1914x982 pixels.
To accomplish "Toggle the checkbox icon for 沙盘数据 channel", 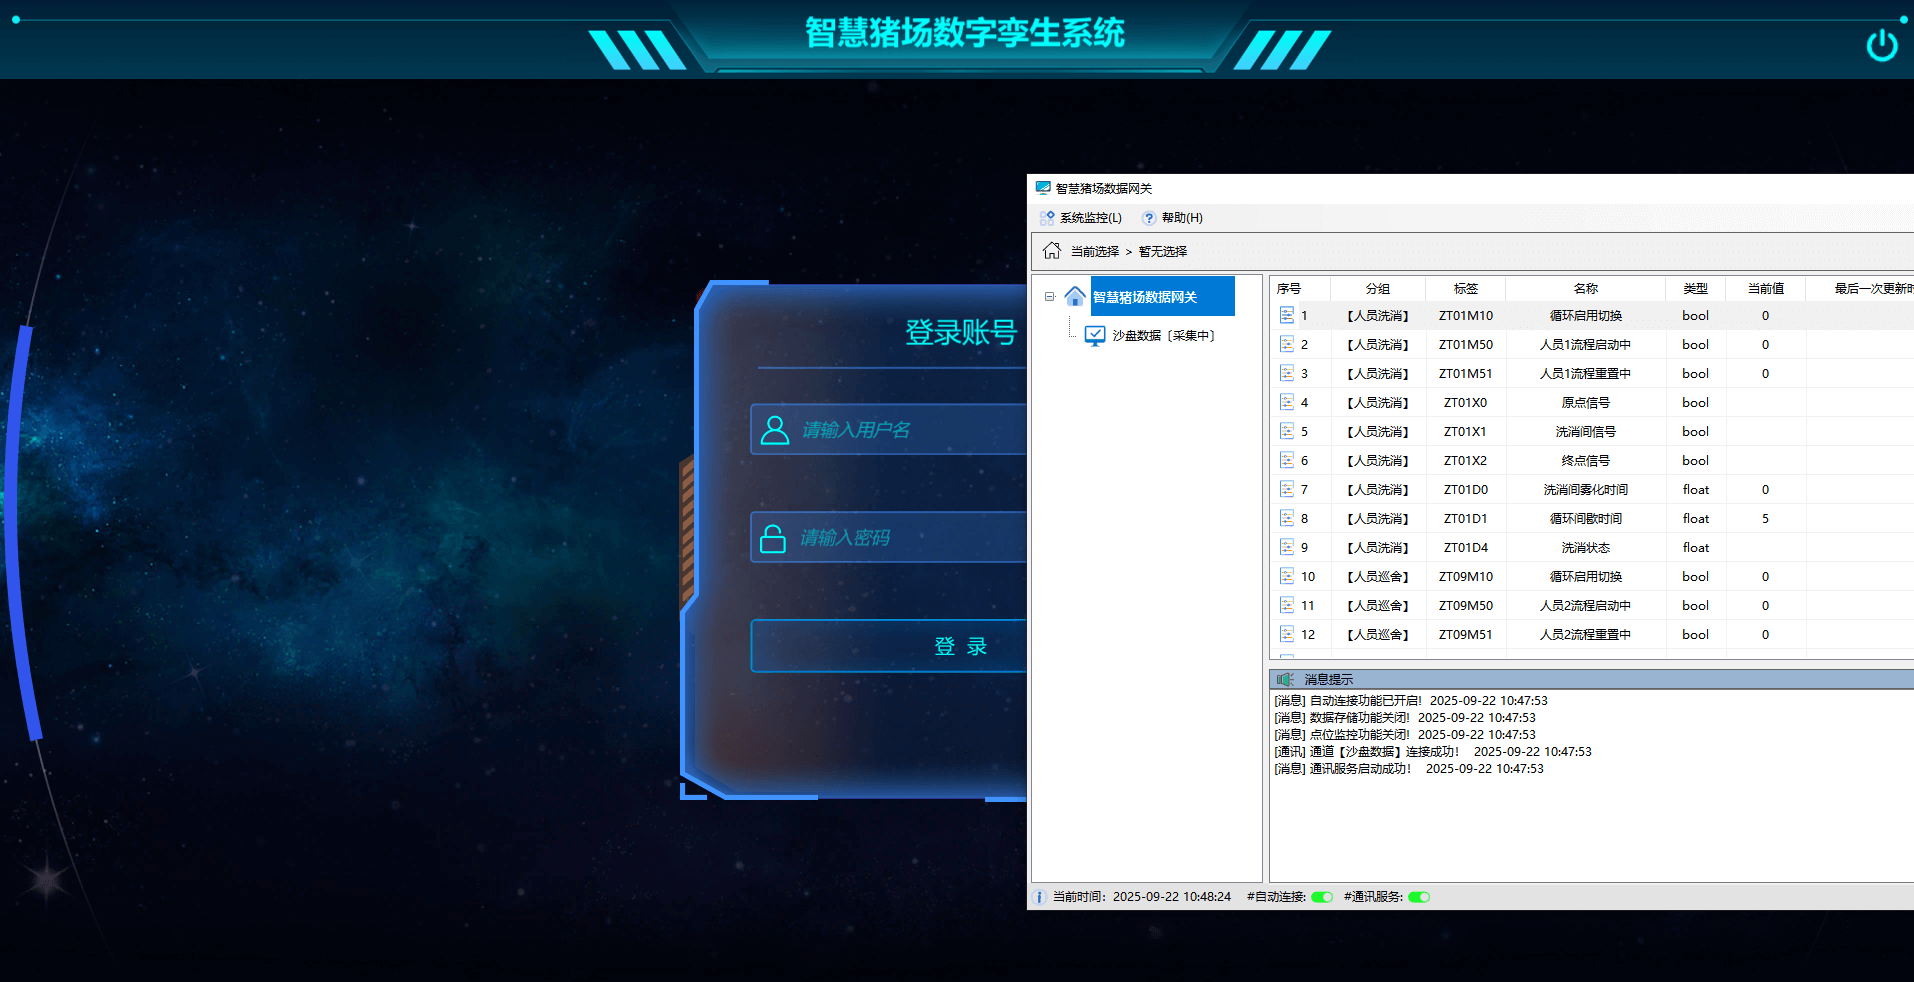I will coord(1095,336).
